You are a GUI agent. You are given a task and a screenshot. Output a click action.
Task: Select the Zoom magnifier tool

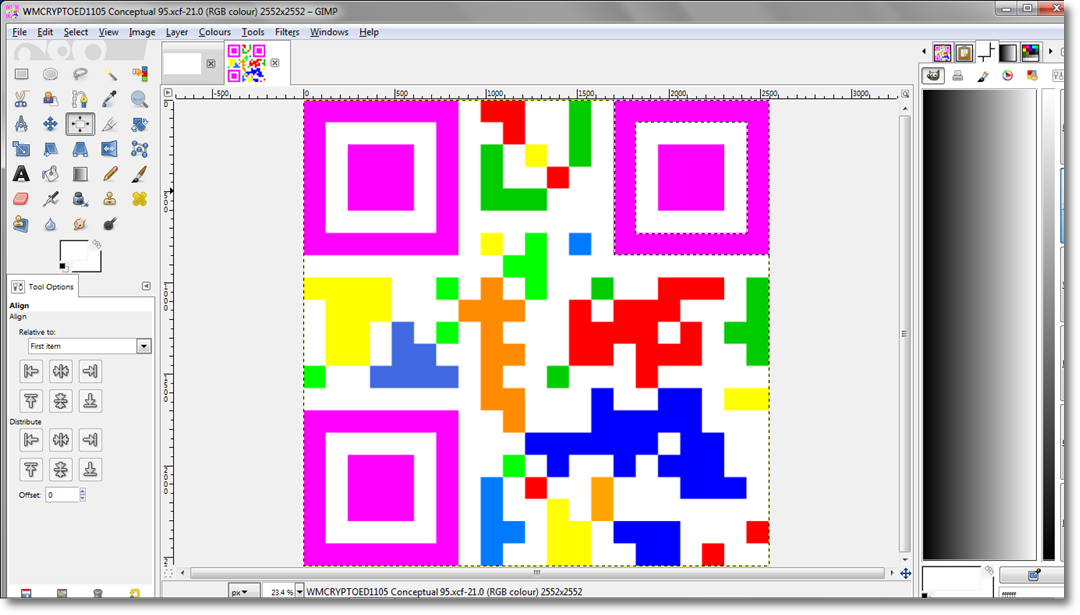pyautogui.click(x=140, y=99)
